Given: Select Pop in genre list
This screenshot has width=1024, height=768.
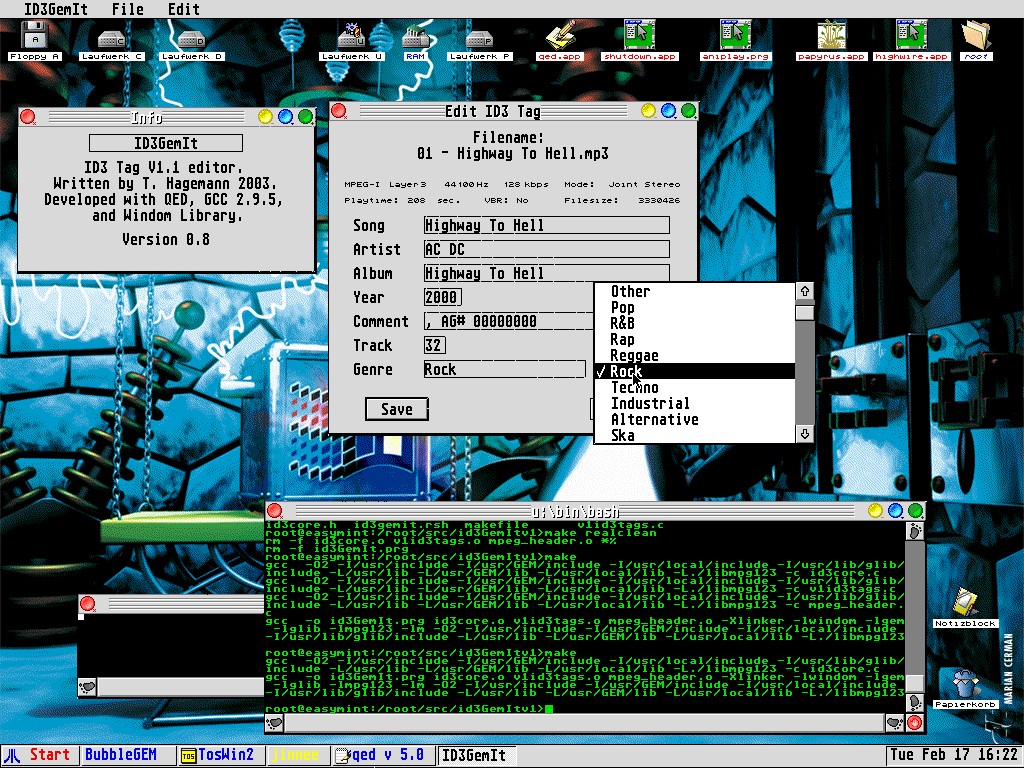Looking at the screenshot, I should [695, 307].
